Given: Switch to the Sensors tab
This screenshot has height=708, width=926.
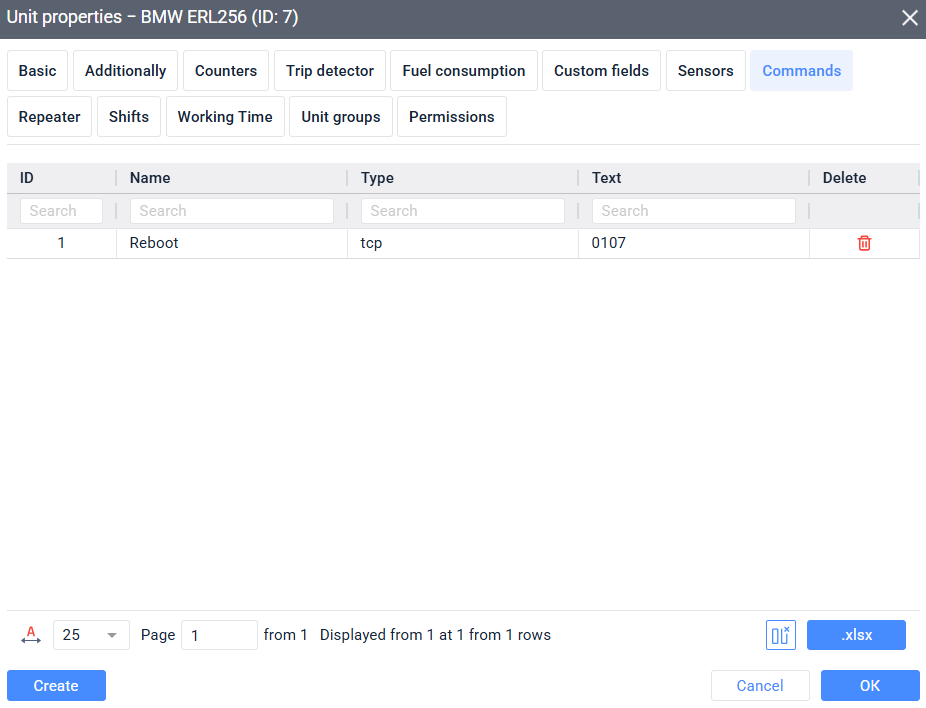Looking at the screenshot, I should click(x=705, y=71).
